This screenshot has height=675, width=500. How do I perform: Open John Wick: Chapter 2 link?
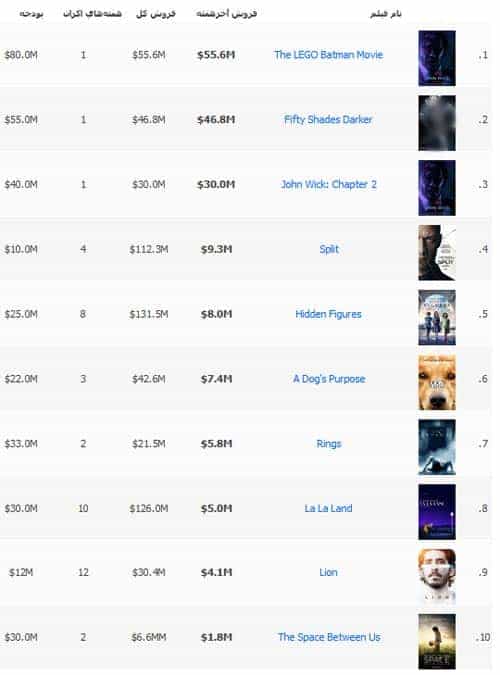[329, 184]
